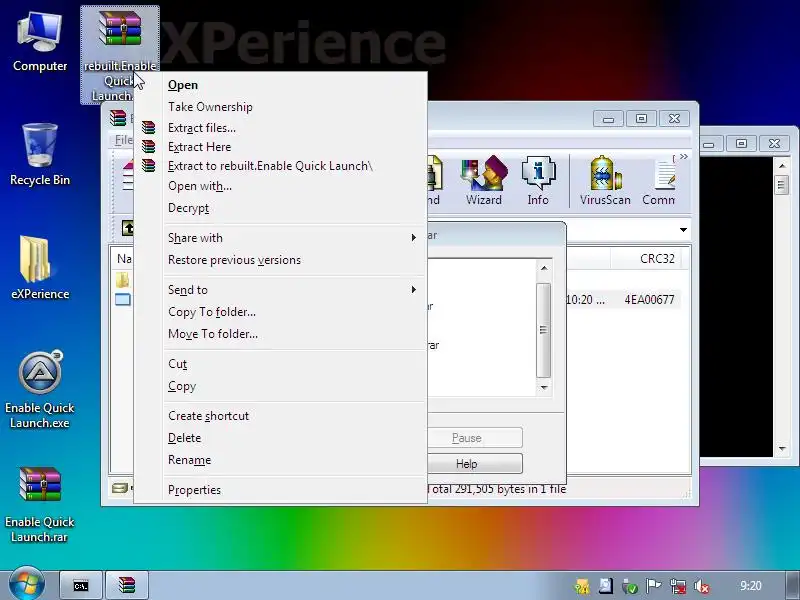Click the Wizard toolbar icon in WinRAR
The image size is (800, 600).
[484, 181]
